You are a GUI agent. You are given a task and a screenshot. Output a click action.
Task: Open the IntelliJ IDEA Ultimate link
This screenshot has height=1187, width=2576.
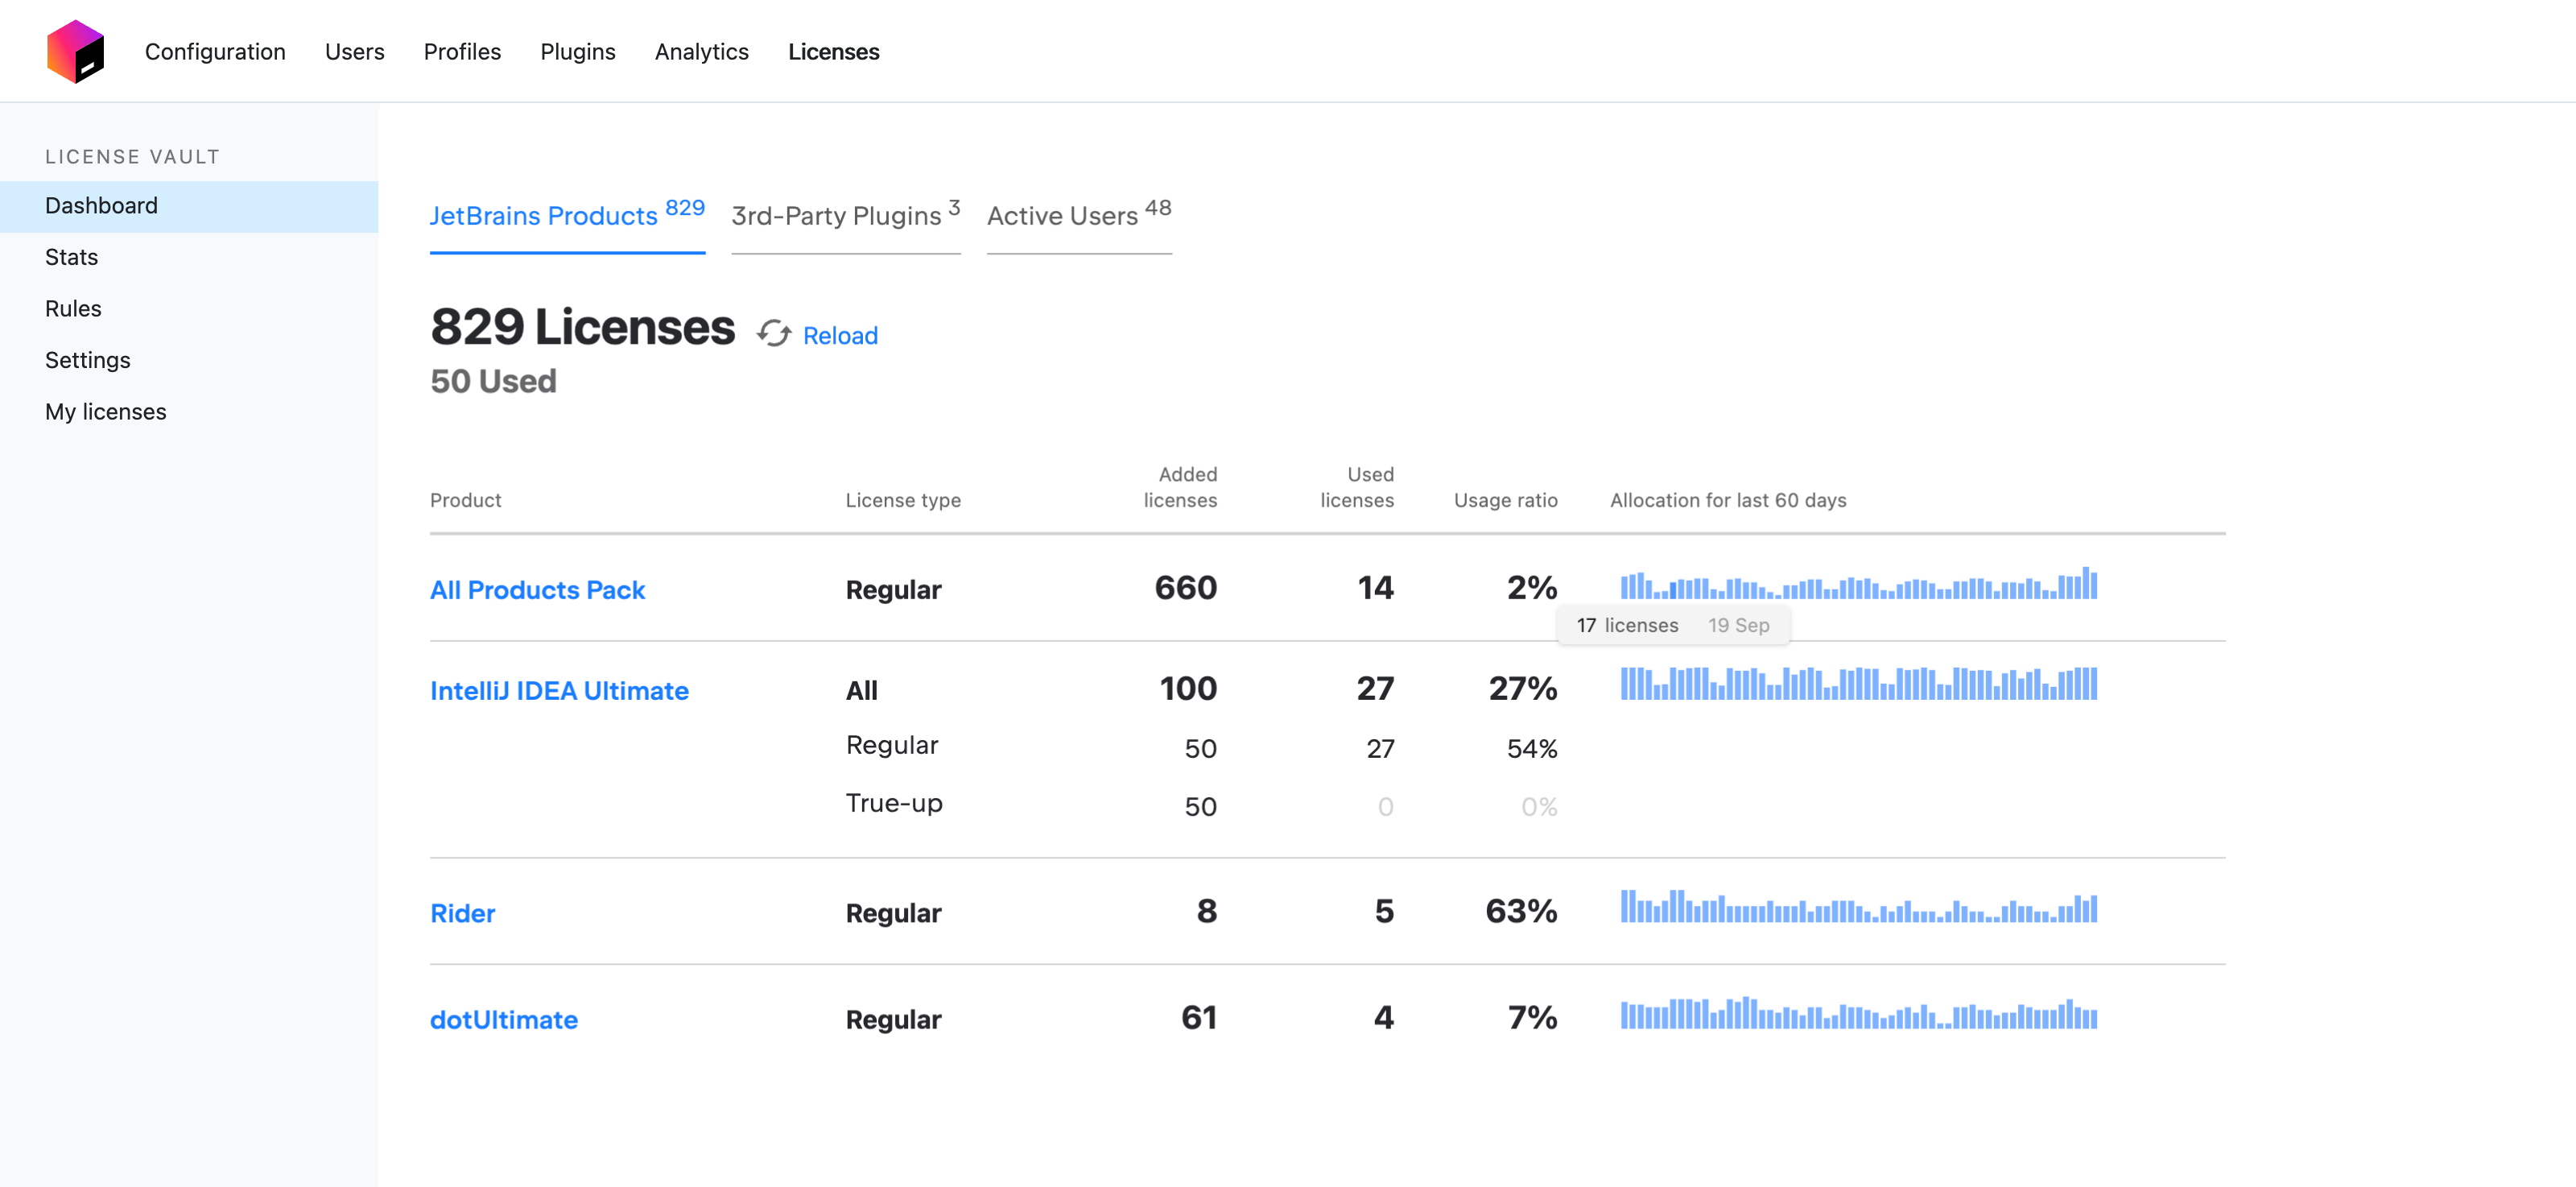(x=559, y=691)
